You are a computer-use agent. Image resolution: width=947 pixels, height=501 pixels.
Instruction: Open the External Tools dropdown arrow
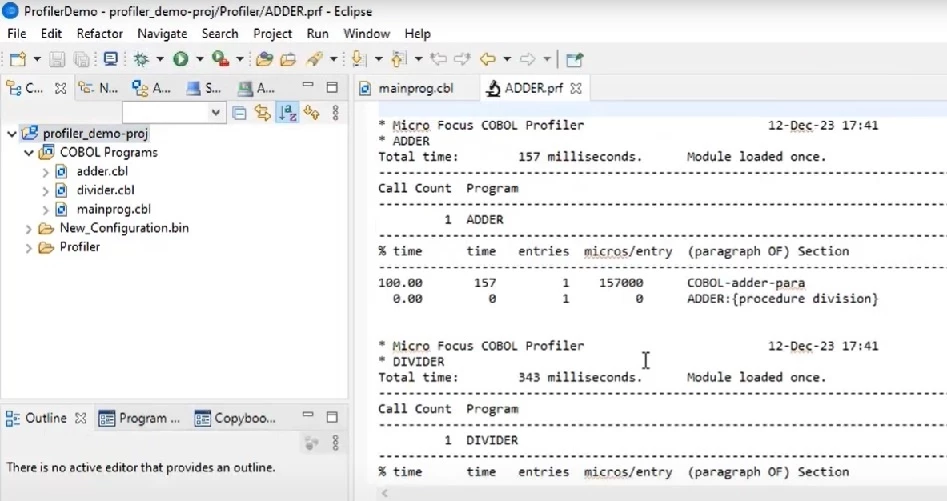[240, 59]
